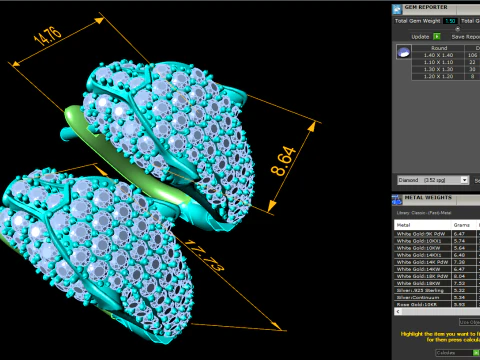
Task: Click the metal table scroll-left arrow
Action: pos(398,311)
